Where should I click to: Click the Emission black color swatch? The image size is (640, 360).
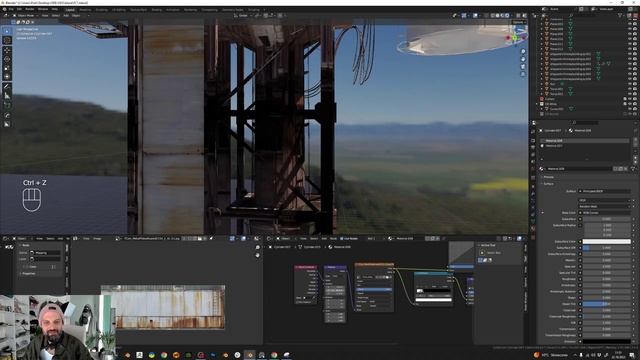pyautogui.click(x=607, y=341)
